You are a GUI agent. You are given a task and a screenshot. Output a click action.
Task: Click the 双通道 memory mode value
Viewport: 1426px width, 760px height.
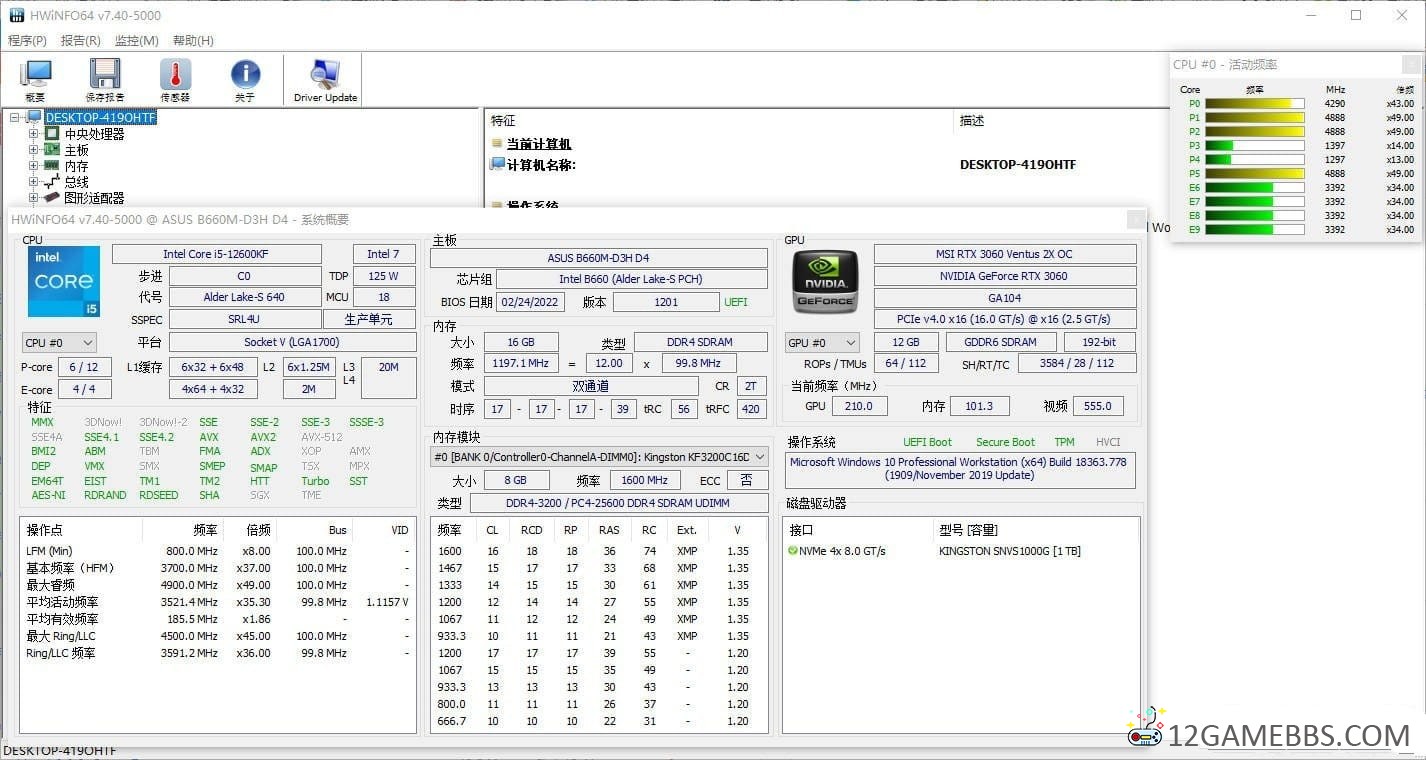(x=591, y=385)
